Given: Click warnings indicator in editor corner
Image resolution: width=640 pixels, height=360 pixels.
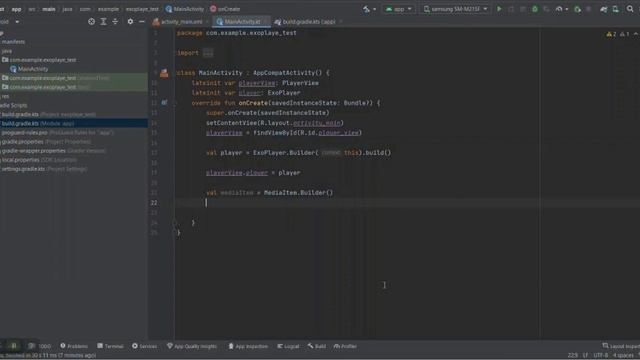Looking at the screenshot, I should [x=618, y=34].
